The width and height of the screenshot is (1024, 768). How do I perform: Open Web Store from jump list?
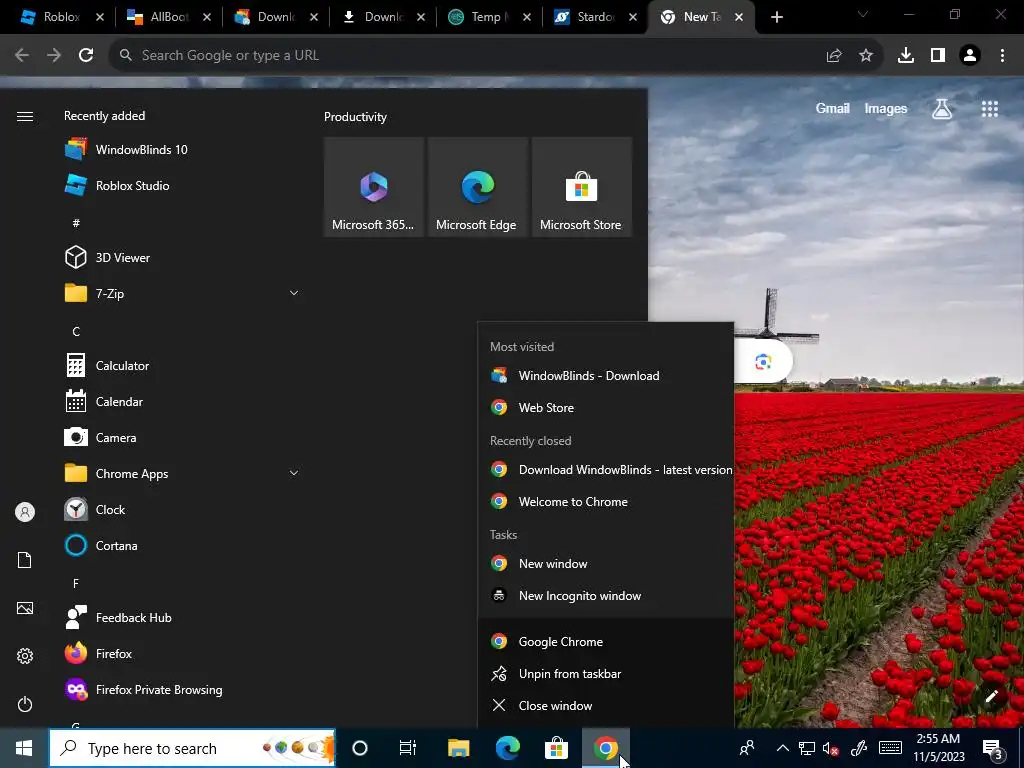click(606, 408)
